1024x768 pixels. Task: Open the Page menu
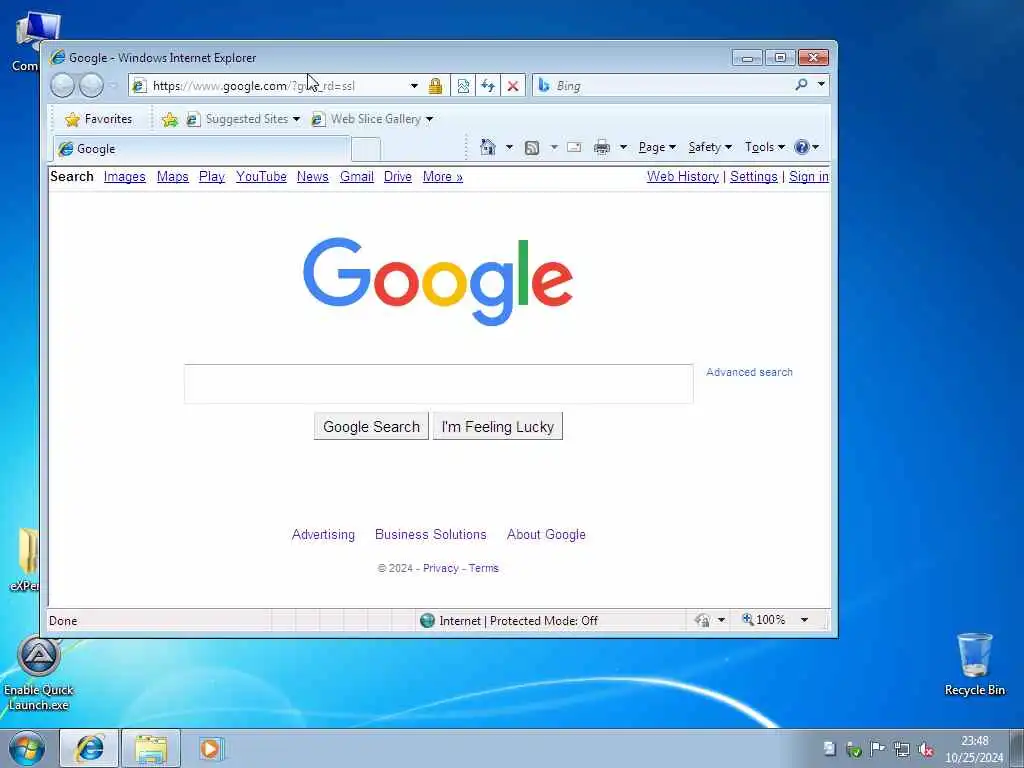click(x=657, y=147)
